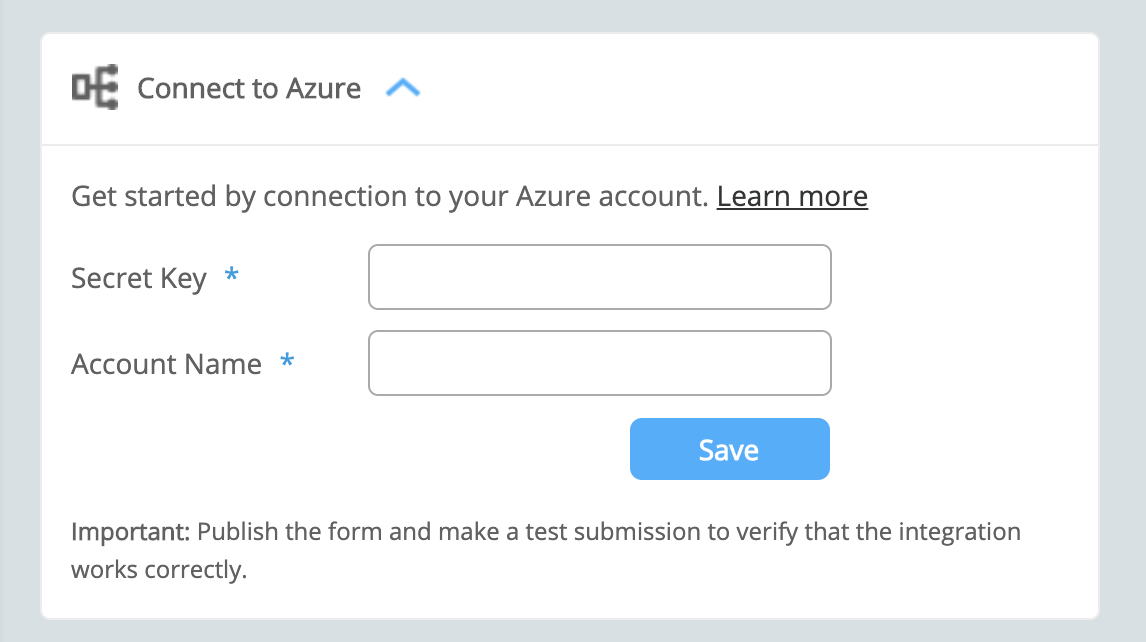Screen dimensions: 1146x642
Task: Click the Important notice text
Action: 545,550
